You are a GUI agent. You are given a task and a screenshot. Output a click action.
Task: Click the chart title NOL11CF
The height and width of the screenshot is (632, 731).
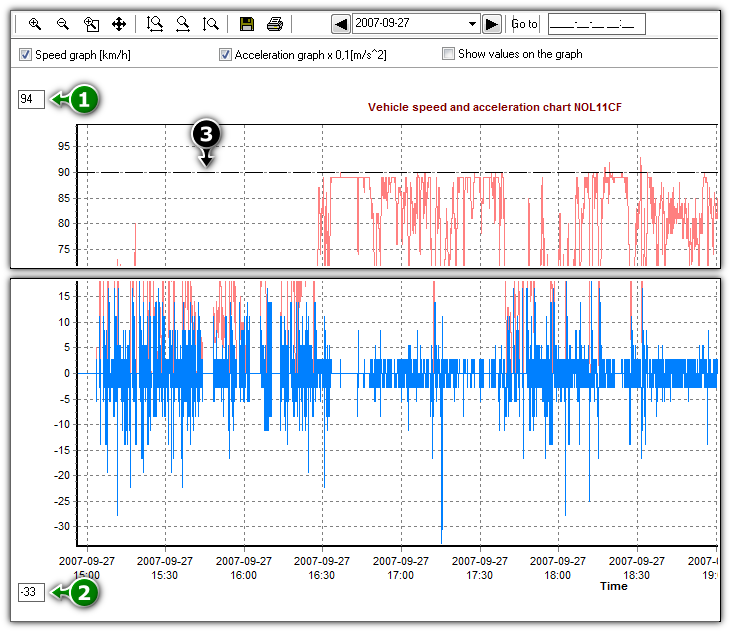tap(495, 107)
